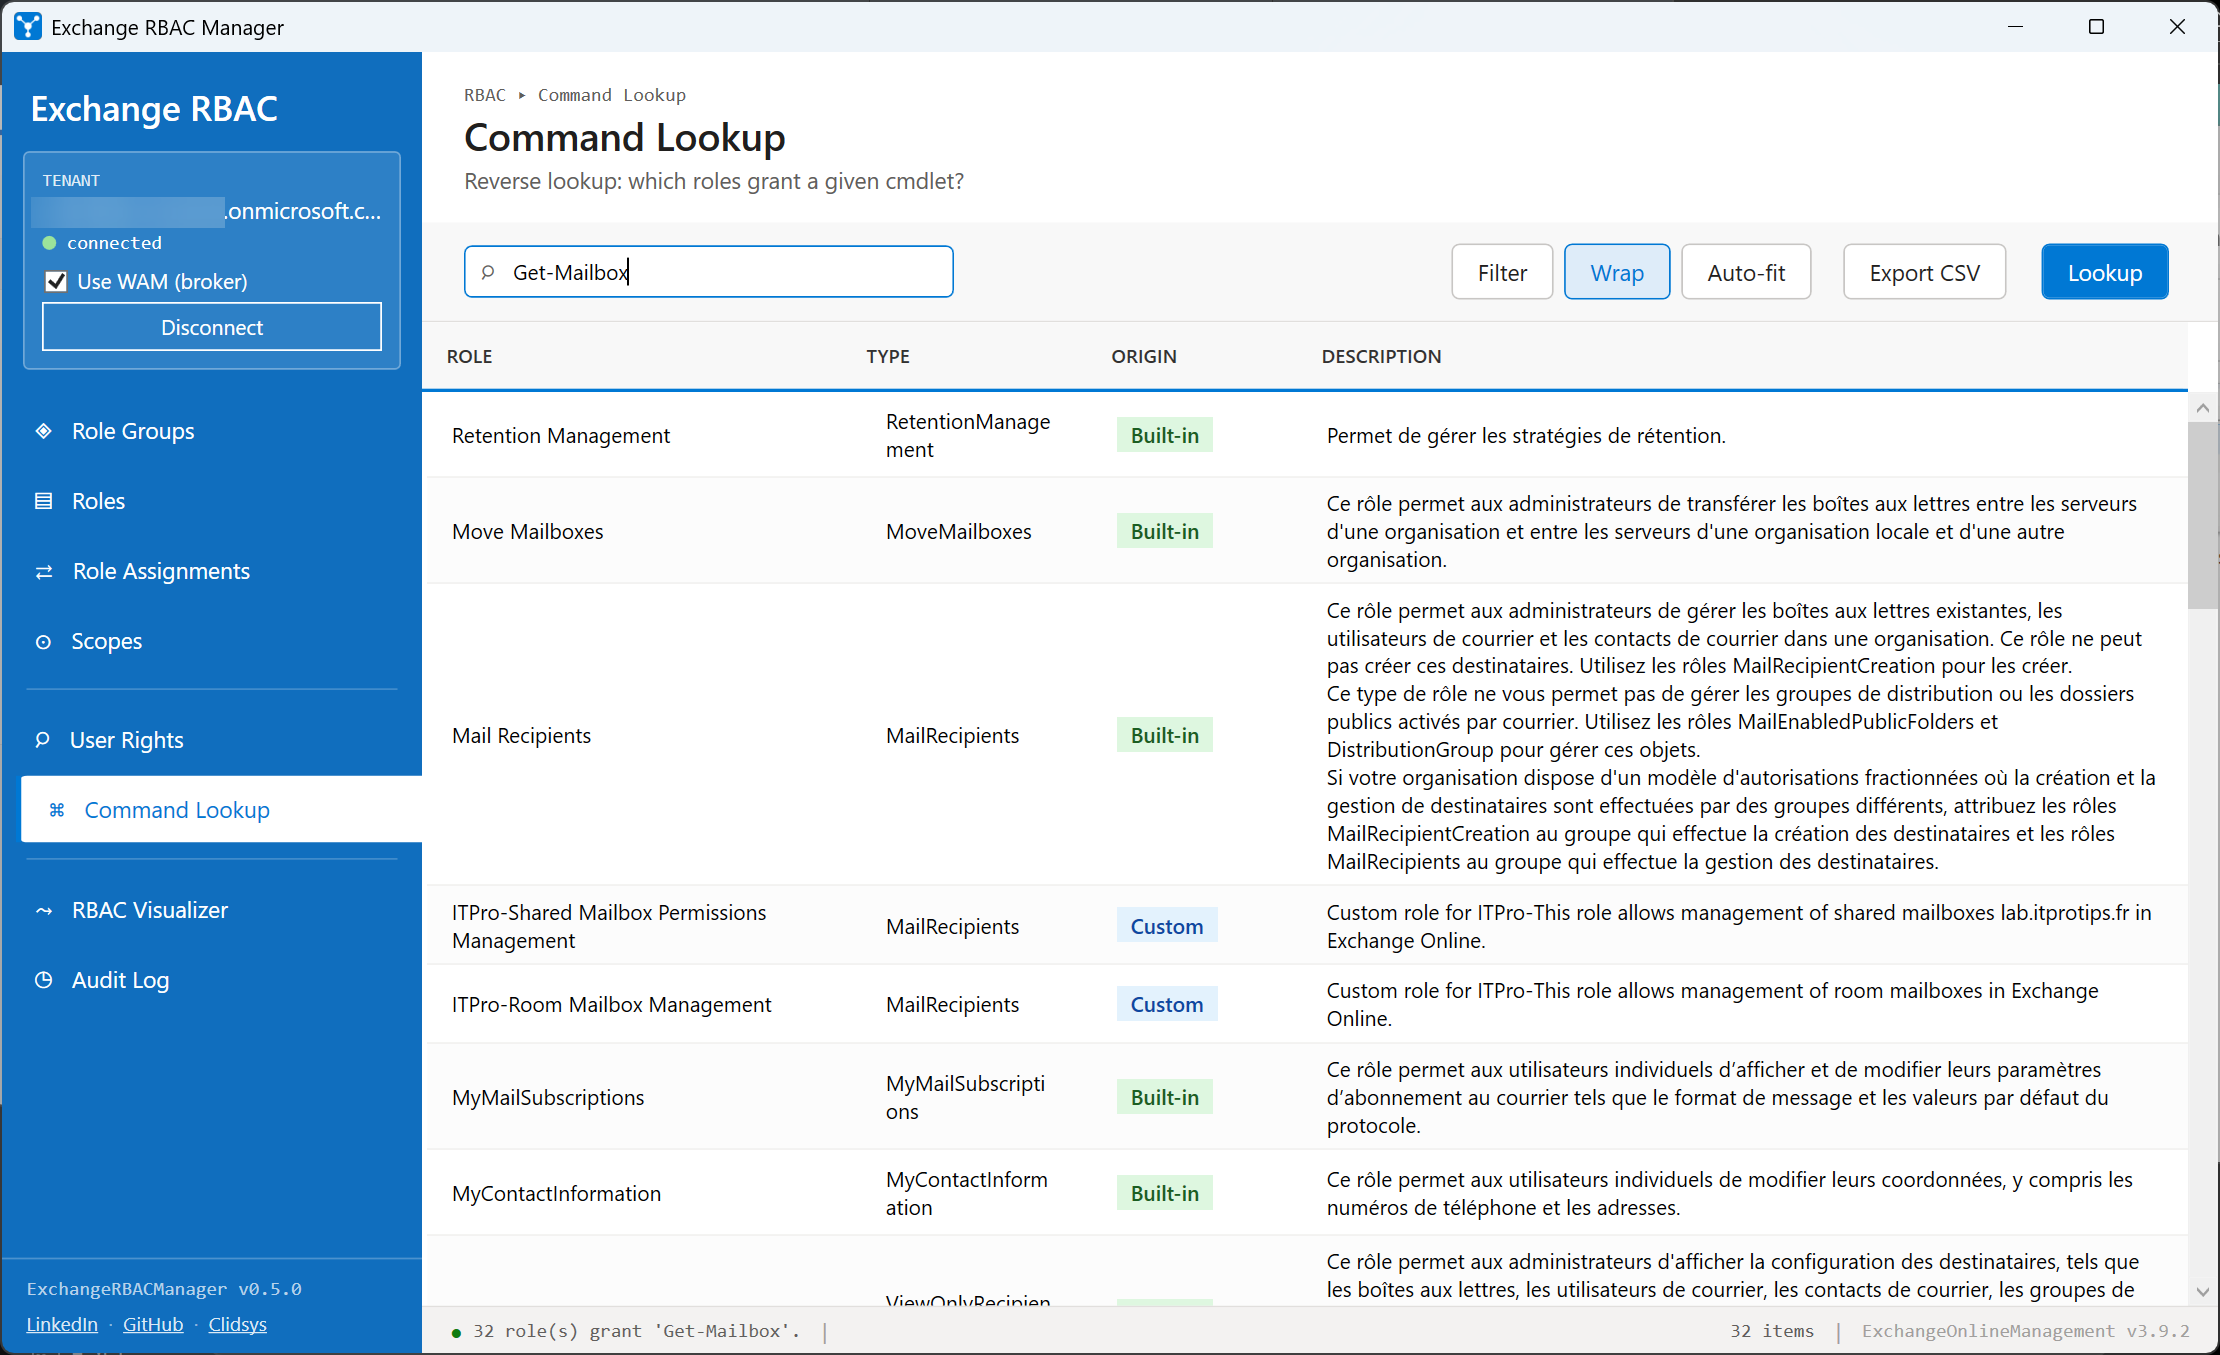Image resolution: width=2220 pixels, height=1355 pixels.
Task: Switch to User Rights
Action: point(126,740)
